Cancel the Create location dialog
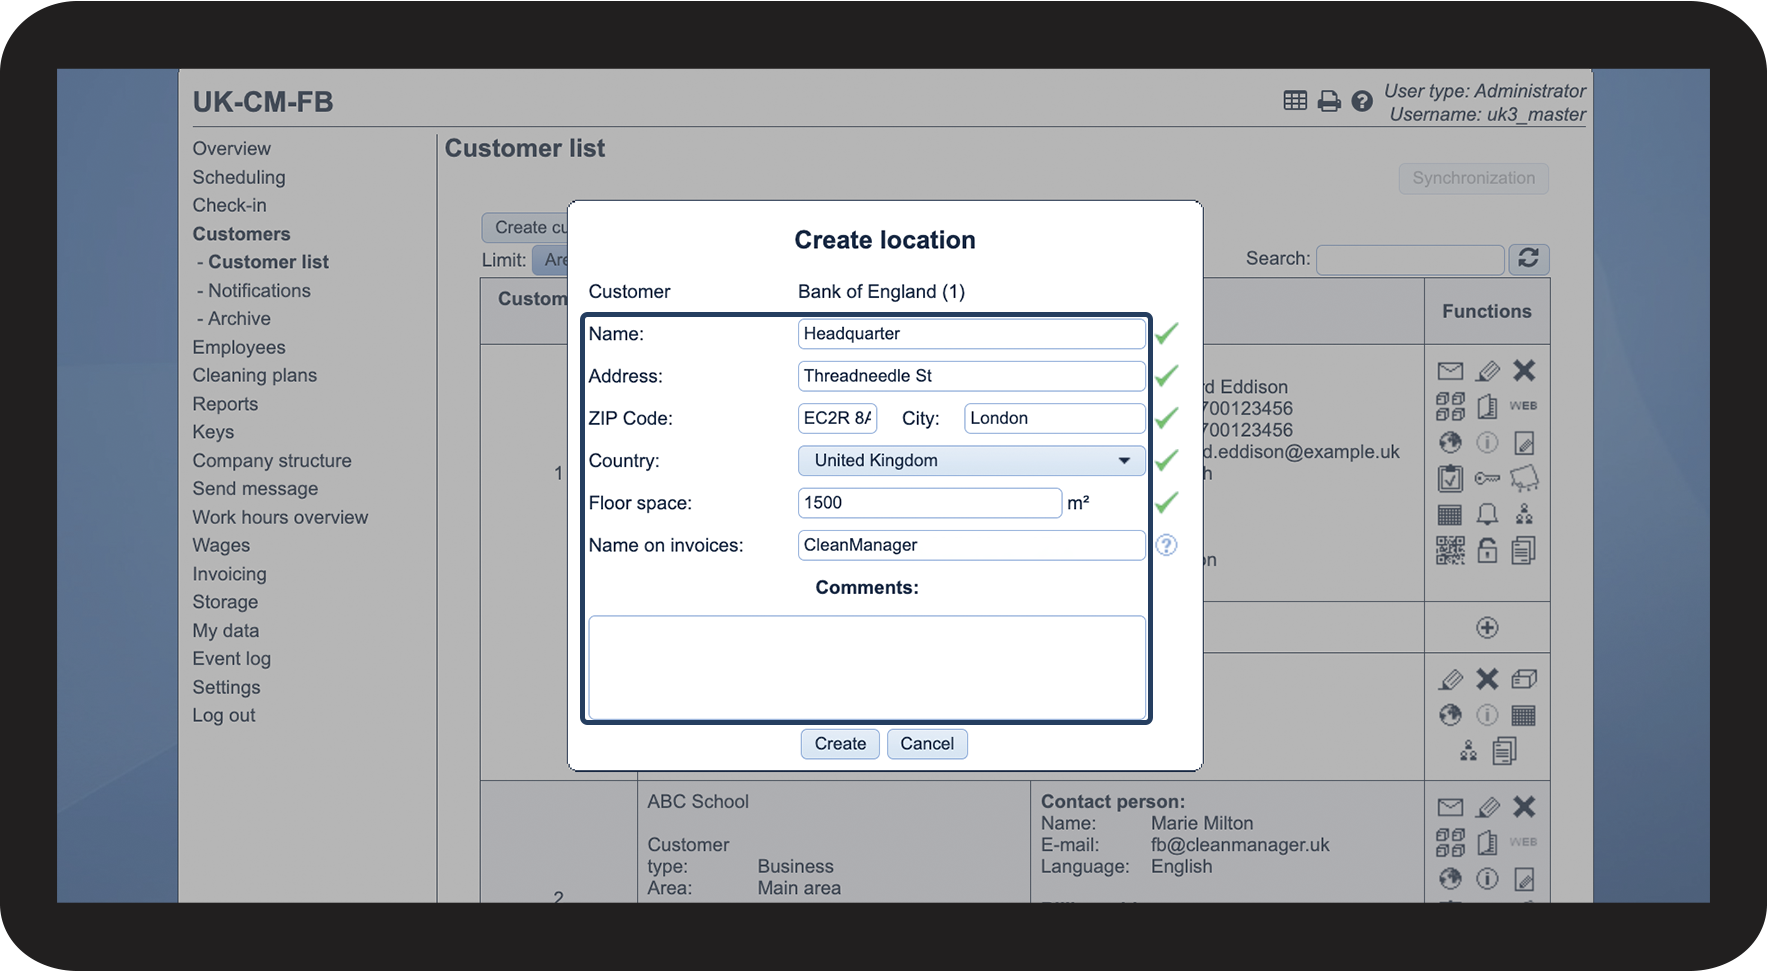 [x=926, y=744]
